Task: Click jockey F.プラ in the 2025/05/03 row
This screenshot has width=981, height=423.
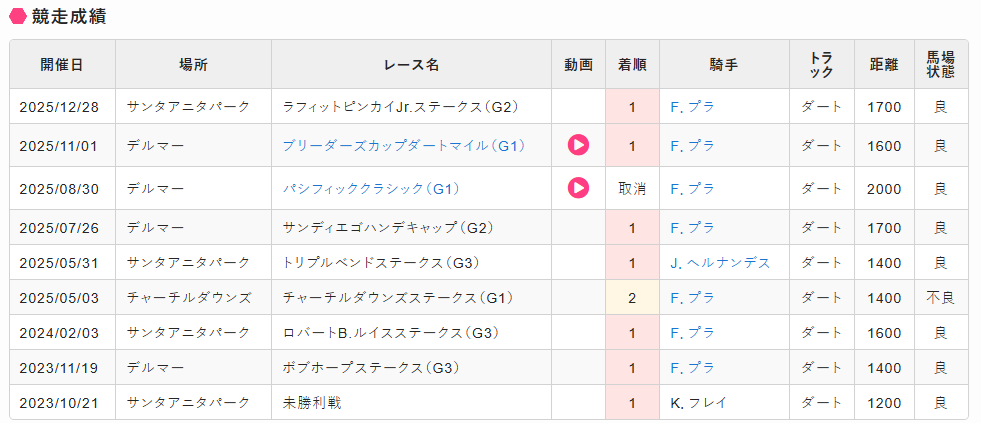Action: point(692,298)
